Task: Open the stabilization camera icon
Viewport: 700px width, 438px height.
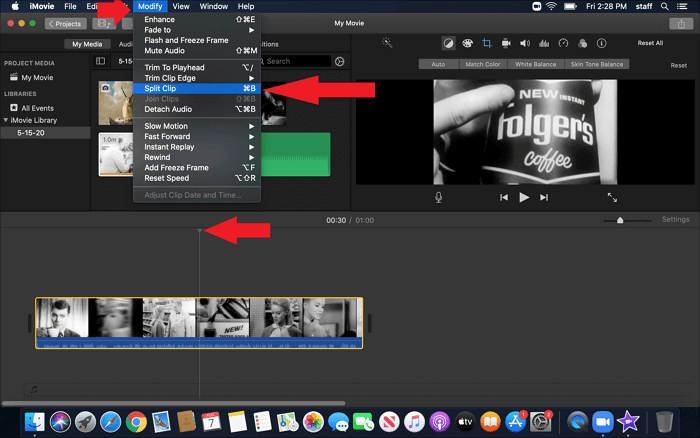Action: [506, 44]
